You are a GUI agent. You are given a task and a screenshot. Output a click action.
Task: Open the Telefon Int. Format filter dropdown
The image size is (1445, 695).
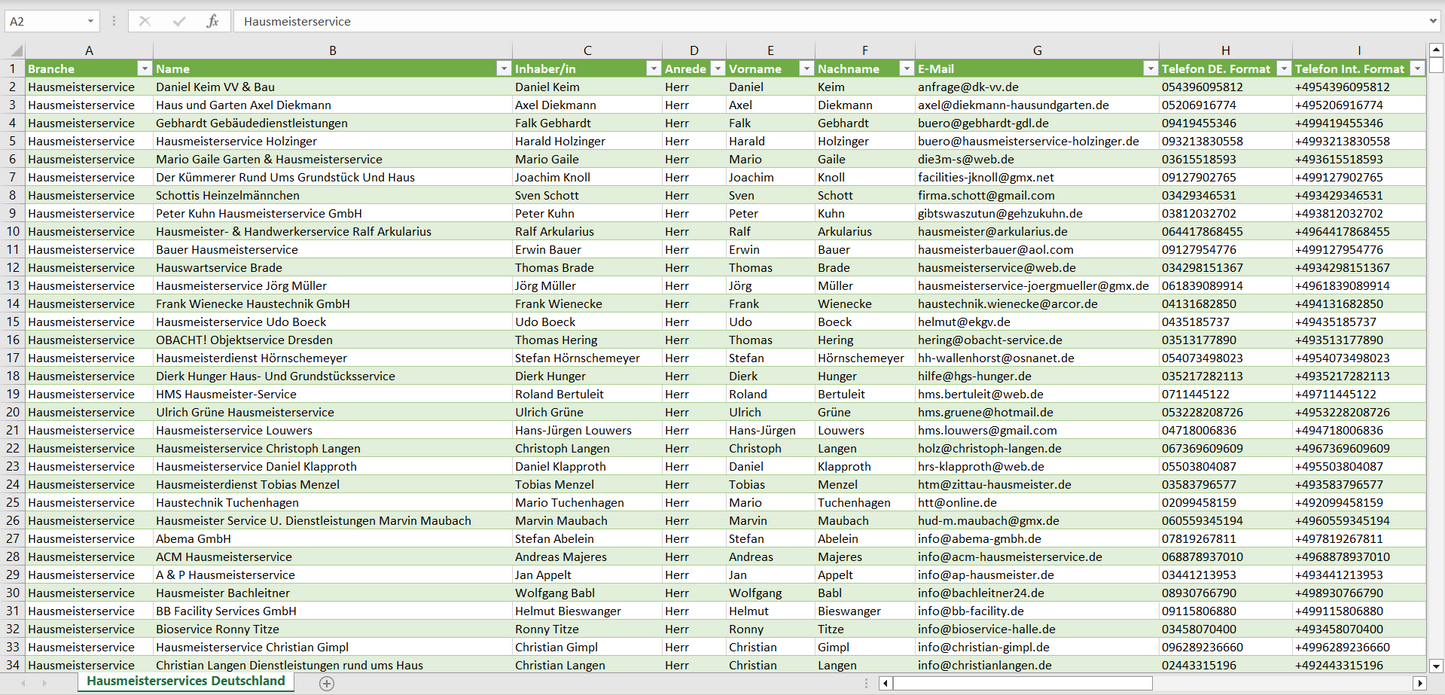click(1416, 69)
